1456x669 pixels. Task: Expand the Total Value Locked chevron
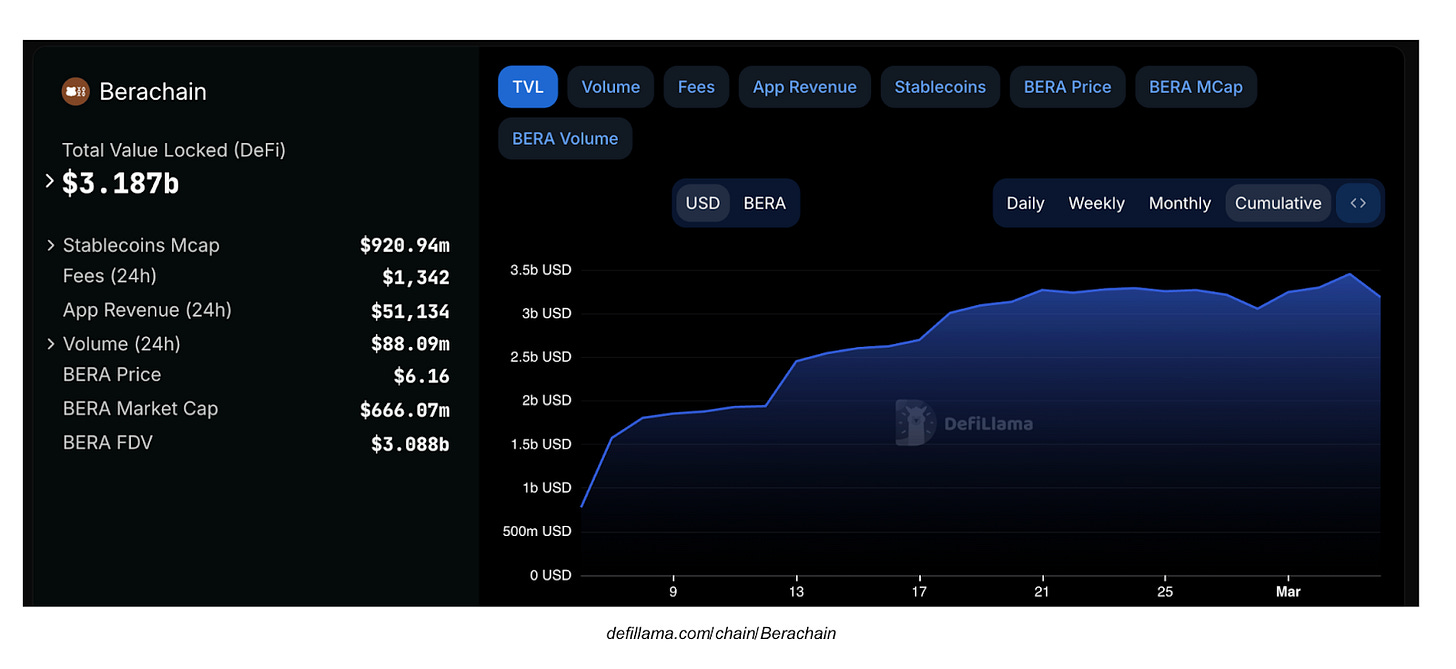point(50,182)
